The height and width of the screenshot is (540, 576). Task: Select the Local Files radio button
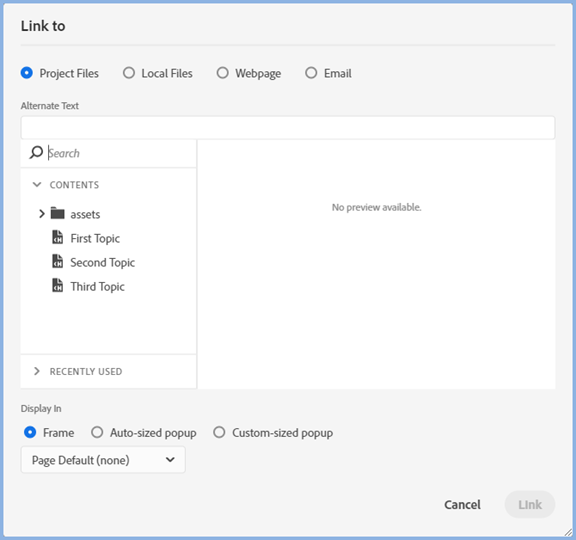point(129,73)
